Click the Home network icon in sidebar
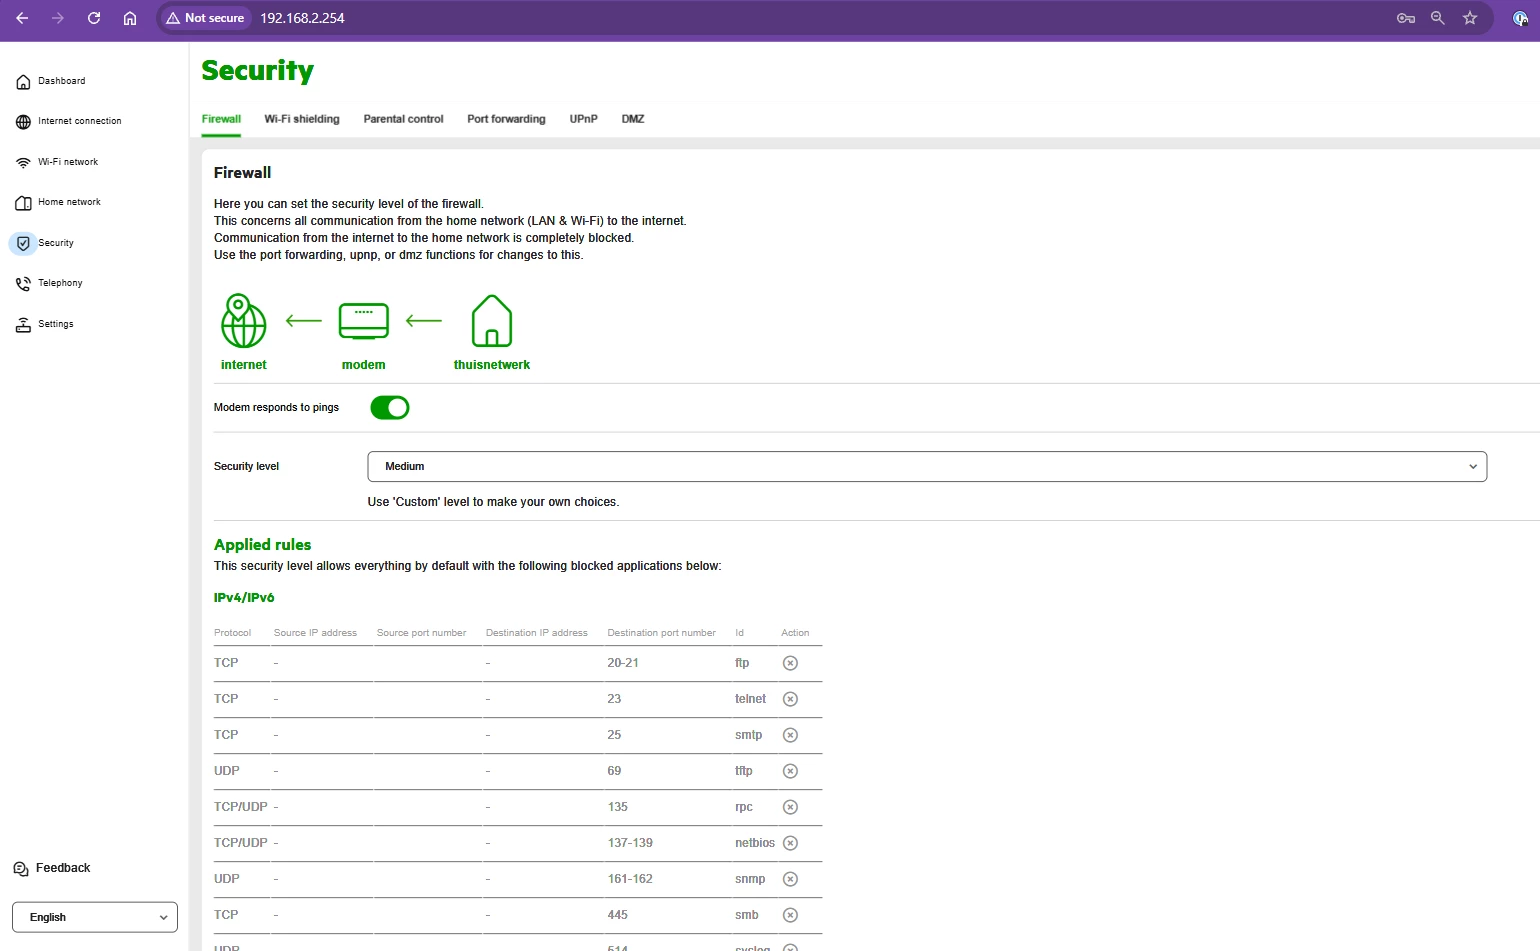1540x951 pixels. [23, 203]
